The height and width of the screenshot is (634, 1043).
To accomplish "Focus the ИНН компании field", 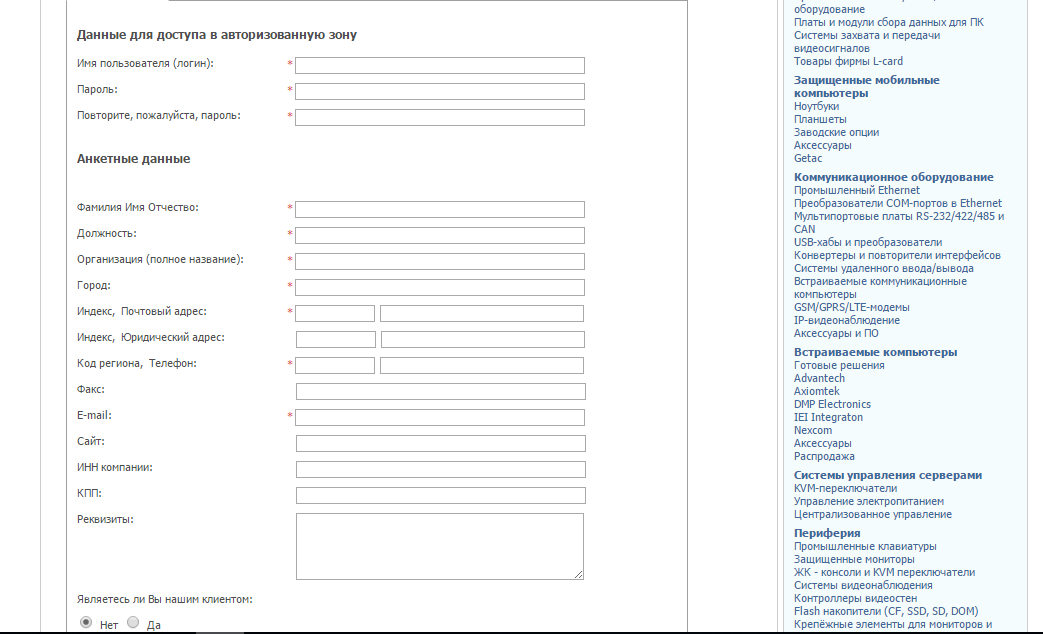I will [x=440, y=469].
